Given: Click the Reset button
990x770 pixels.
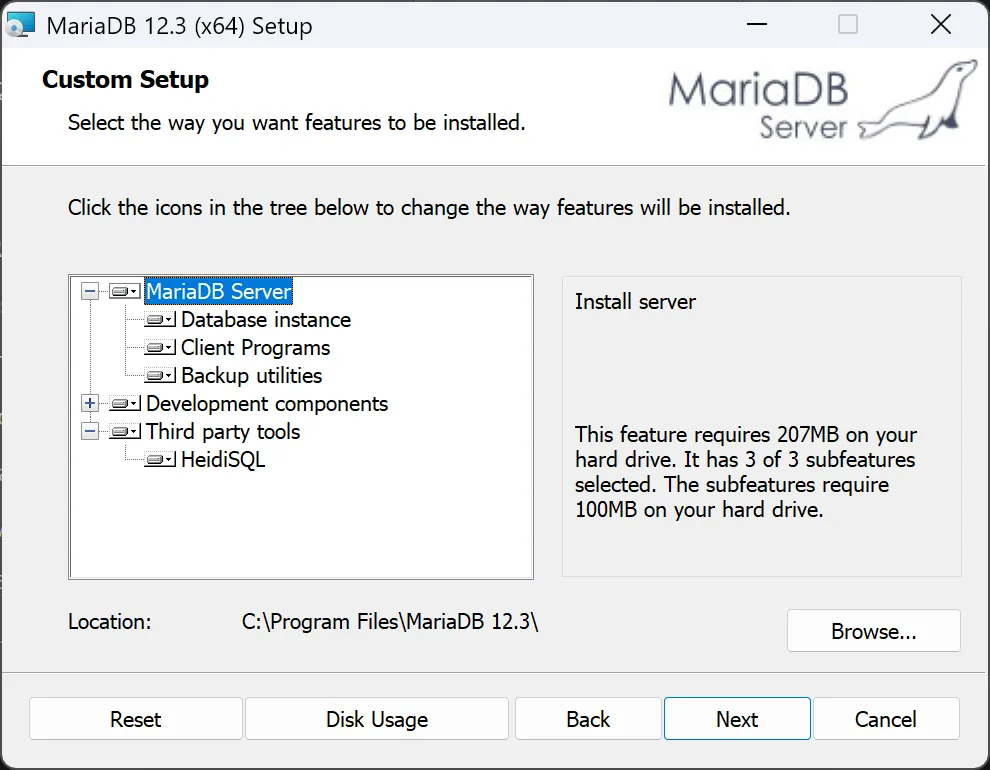Looking at the screenshot, I should [136, 719].
